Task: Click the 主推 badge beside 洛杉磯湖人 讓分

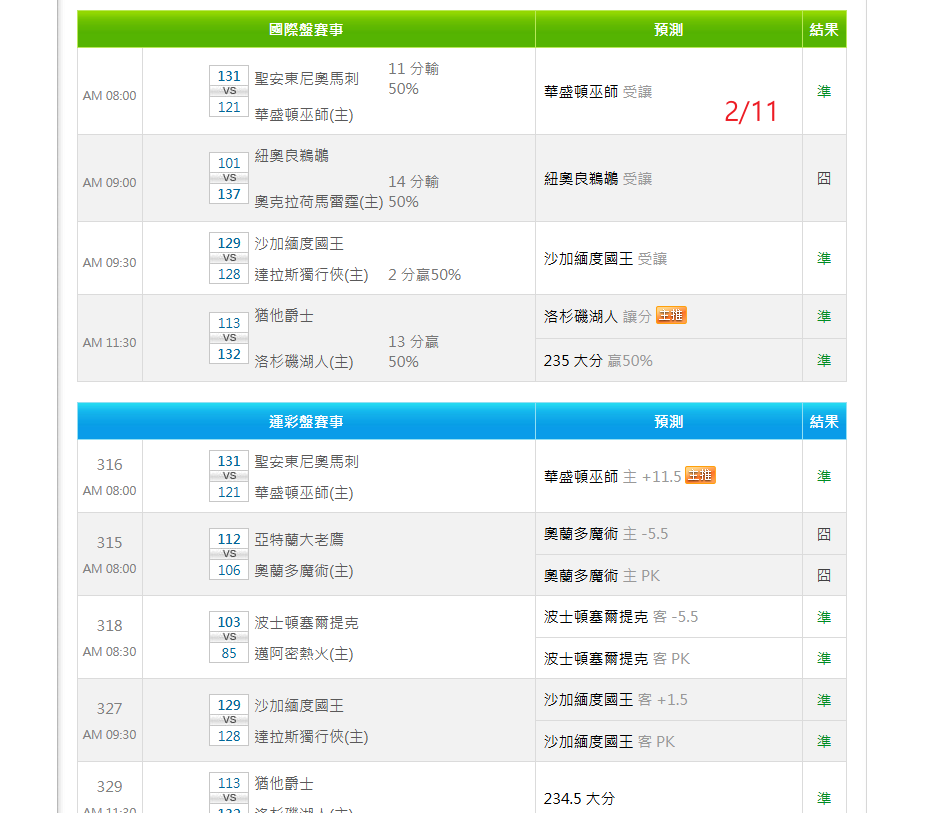Action: pos(671,316)
